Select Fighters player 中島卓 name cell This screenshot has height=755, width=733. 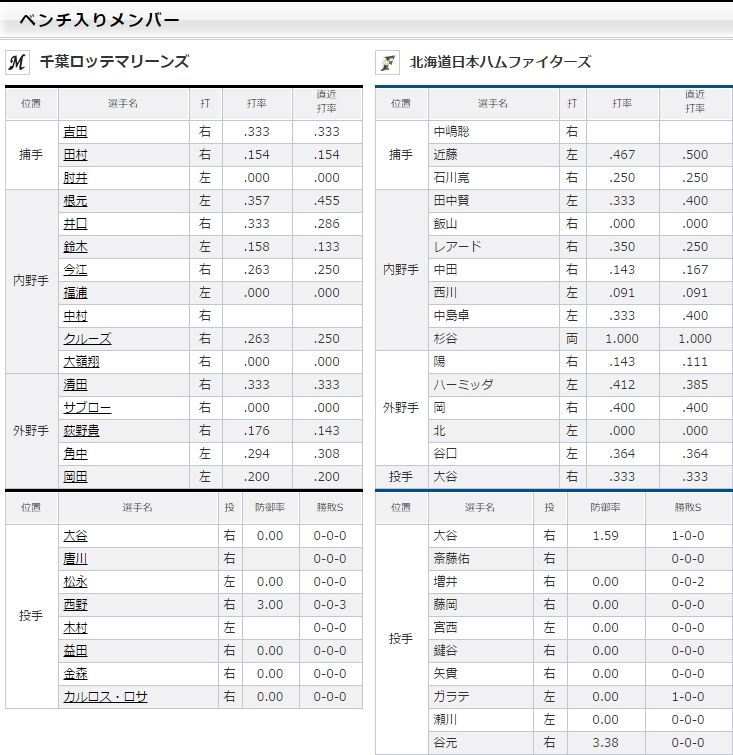point(494,316)
